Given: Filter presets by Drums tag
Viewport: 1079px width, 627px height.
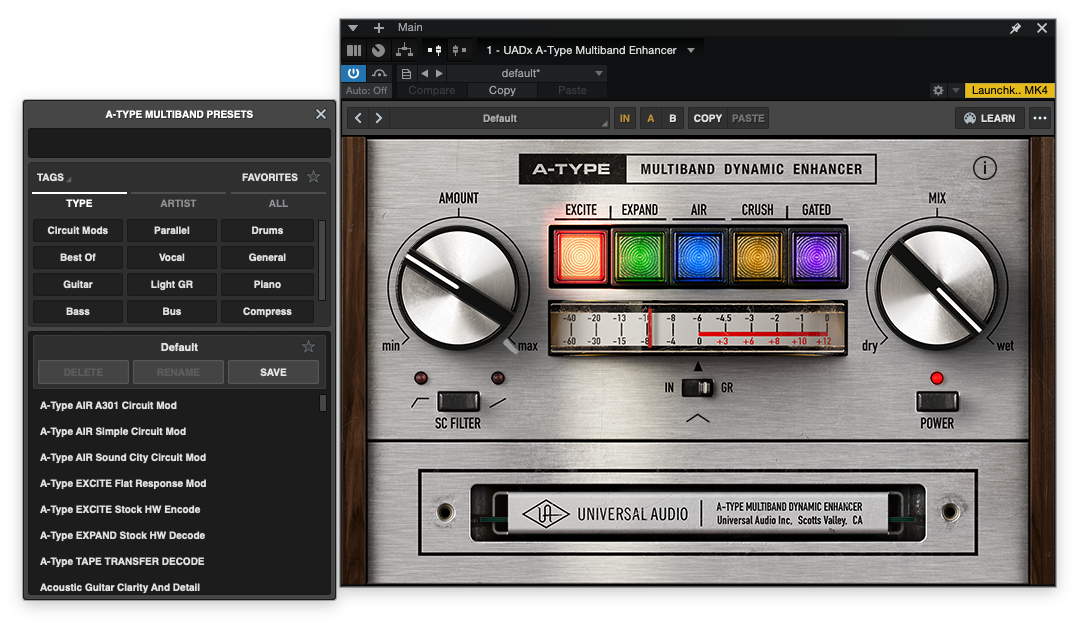Looking at the screenshot, I should pyautogui.click(x=267, y=231).
